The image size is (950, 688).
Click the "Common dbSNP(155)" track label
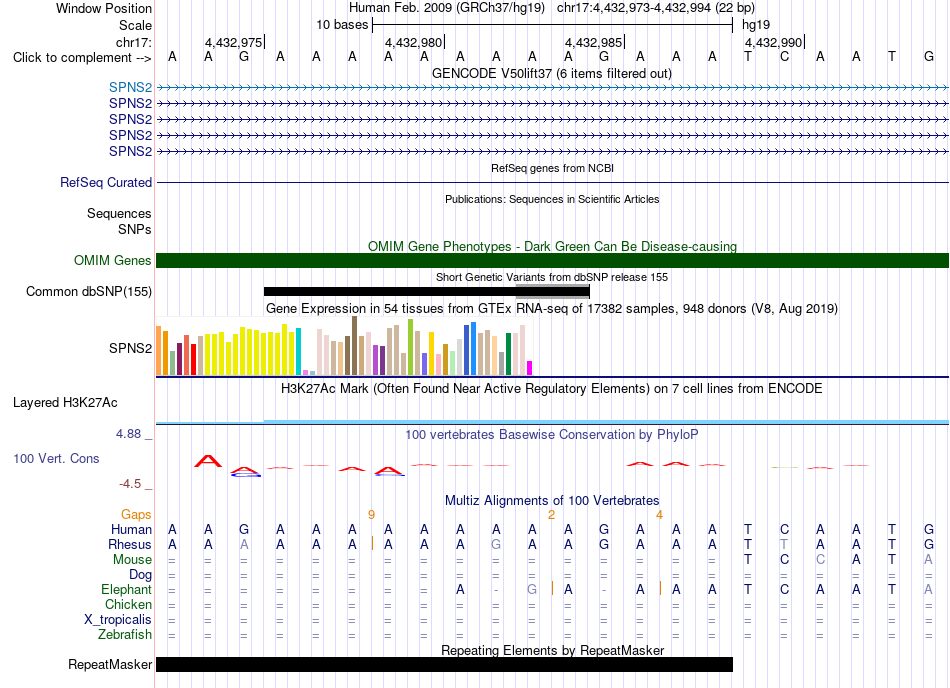pyautogui.click(x=89, y=291)
